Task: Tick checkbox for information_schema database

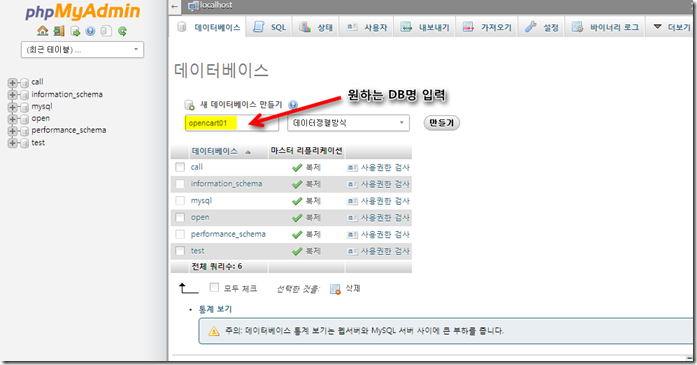Action: [x=180, y=184]
